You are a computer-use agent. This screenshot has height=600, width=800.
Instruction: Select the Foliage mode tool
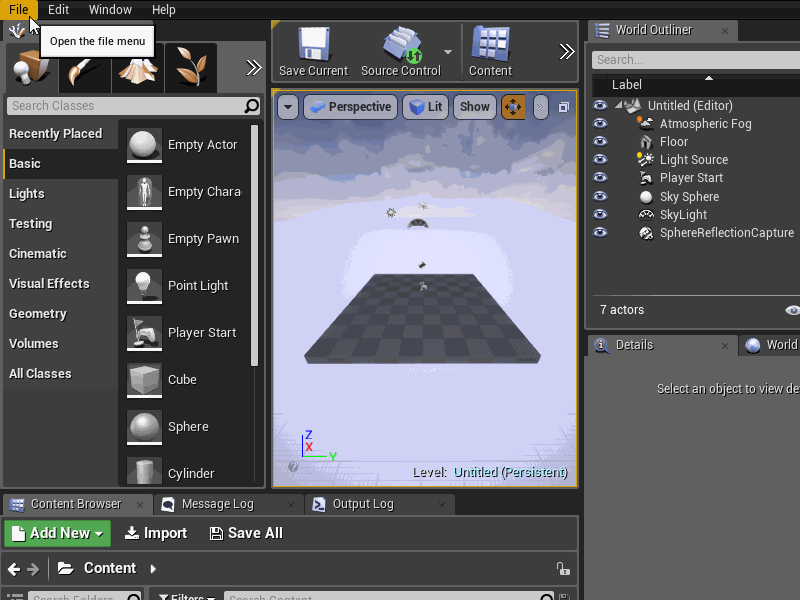coord(190,68)
